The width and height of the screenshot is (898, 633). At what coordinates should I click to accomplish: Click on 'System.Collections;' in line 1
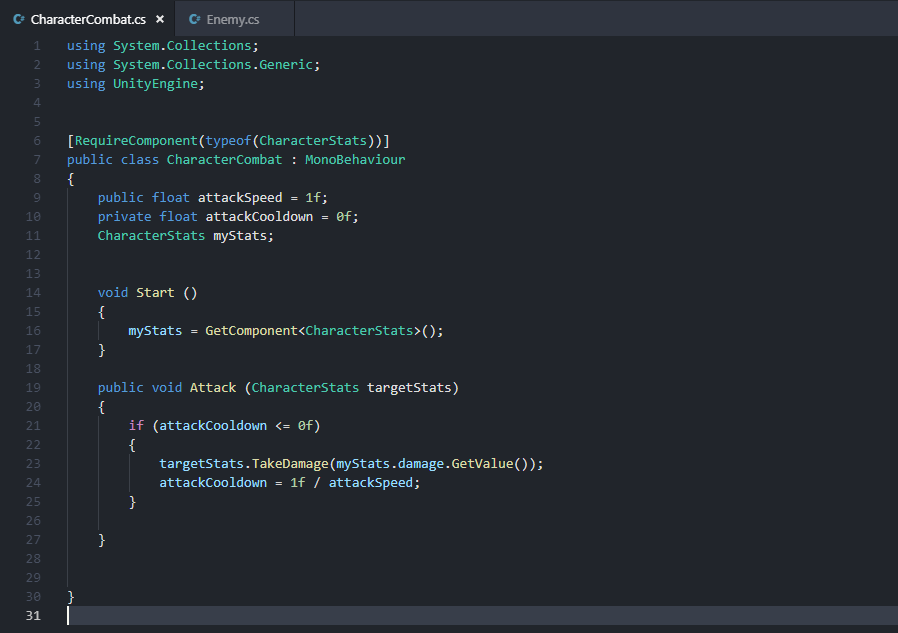(186, 46)
